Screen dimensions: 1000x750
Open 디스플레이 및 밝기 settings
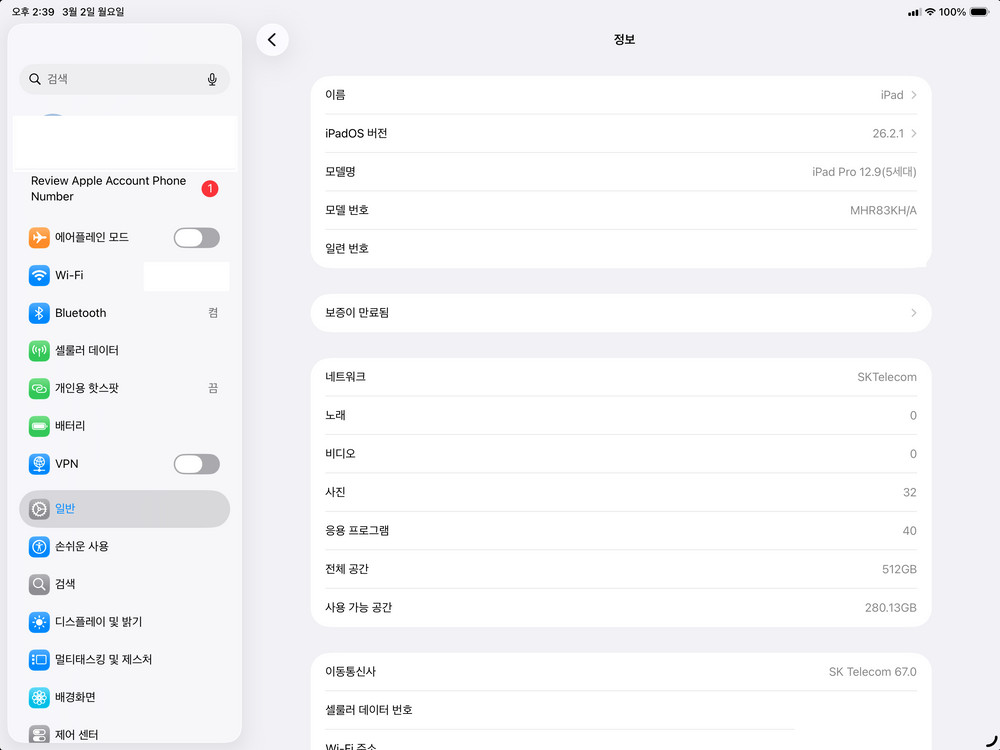[x=124, y=622]
